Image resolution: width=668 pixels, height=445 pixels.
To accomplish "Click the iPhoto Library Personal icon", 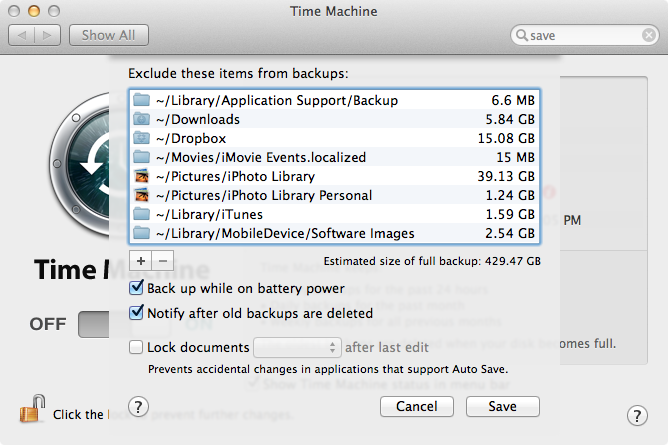I will (141, 195).
